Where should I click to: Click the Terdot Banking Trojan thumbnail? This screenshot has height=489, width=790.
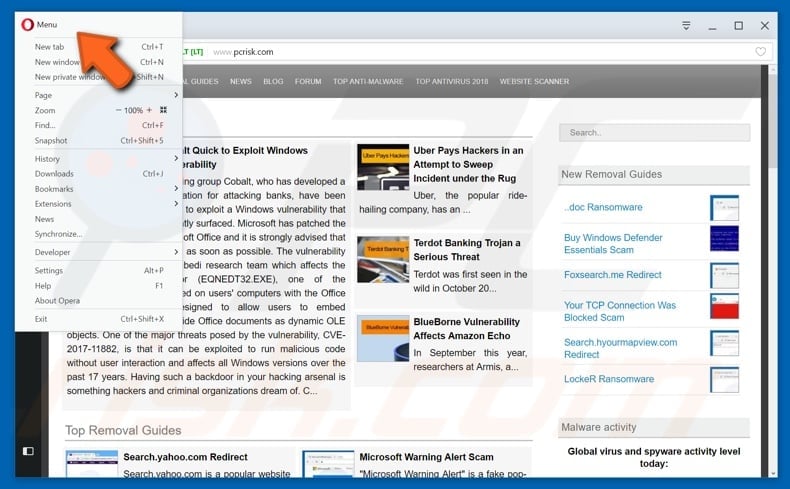[383, 259]
